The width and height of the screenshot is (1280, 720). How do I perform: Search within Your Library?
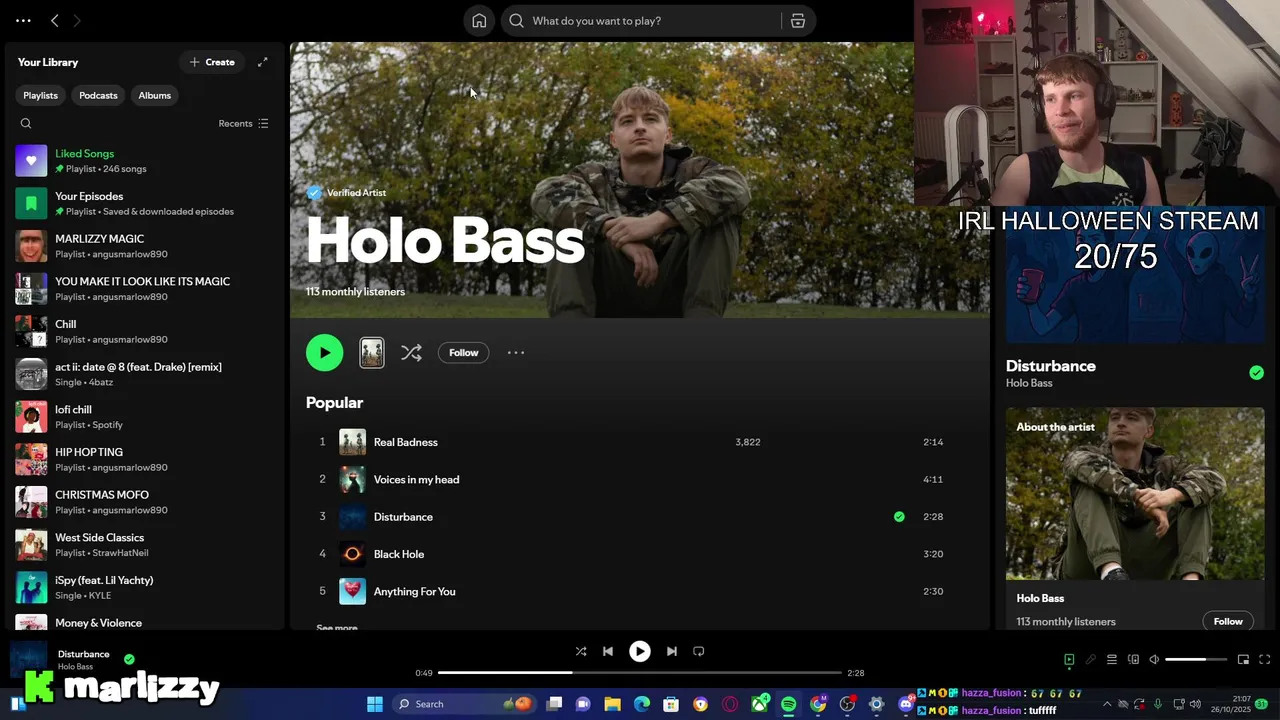[26, 124]
